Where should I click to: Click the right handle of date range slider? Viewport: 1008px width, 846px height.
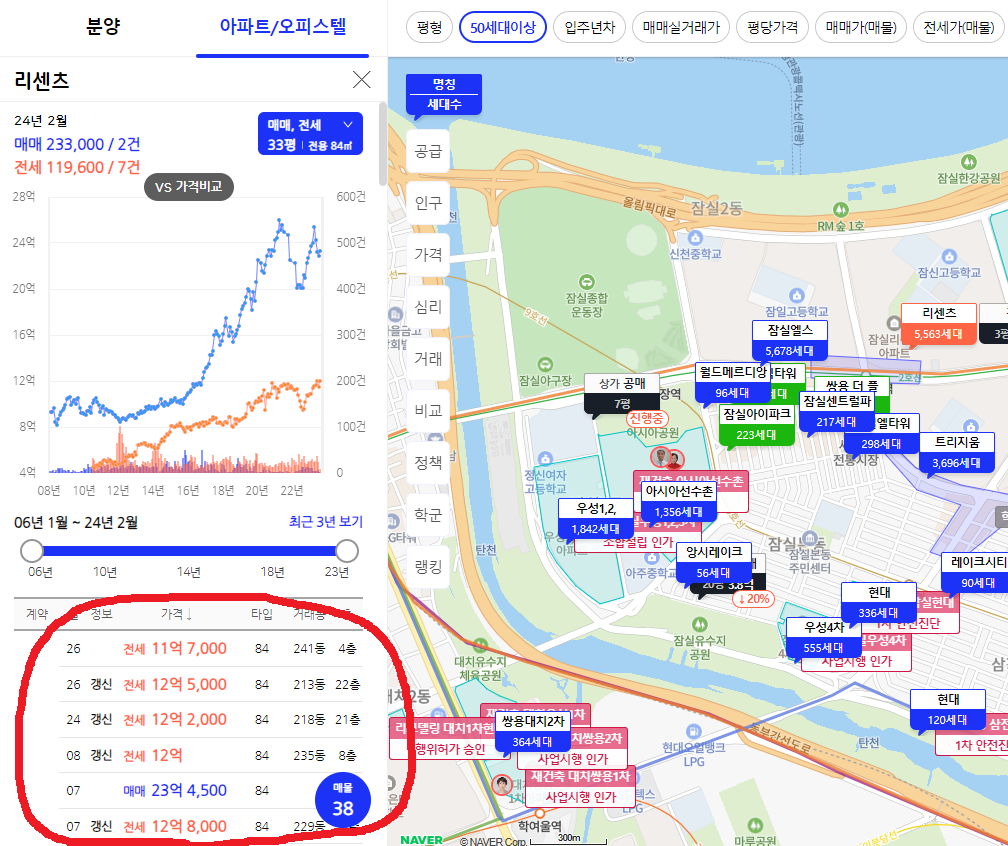pos(347,551)
